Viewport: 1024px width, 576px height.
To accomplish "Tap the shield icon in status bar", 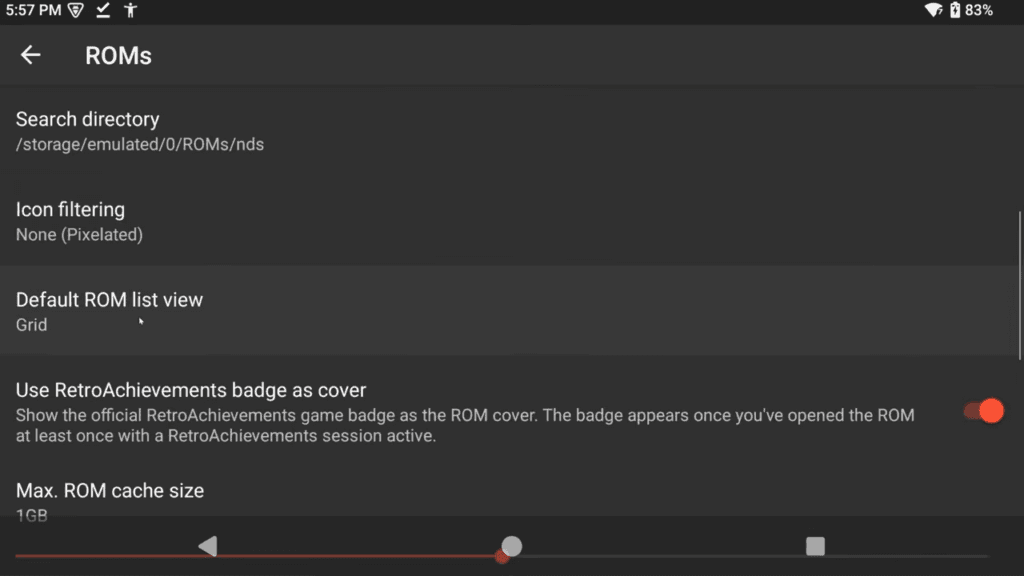I will [x=76, y=10].
